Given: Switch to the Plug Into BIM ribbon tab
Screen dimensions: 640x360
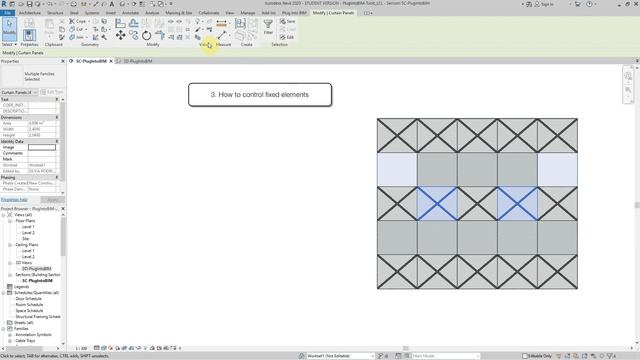Looking at the screenshot, I should 294,13.
